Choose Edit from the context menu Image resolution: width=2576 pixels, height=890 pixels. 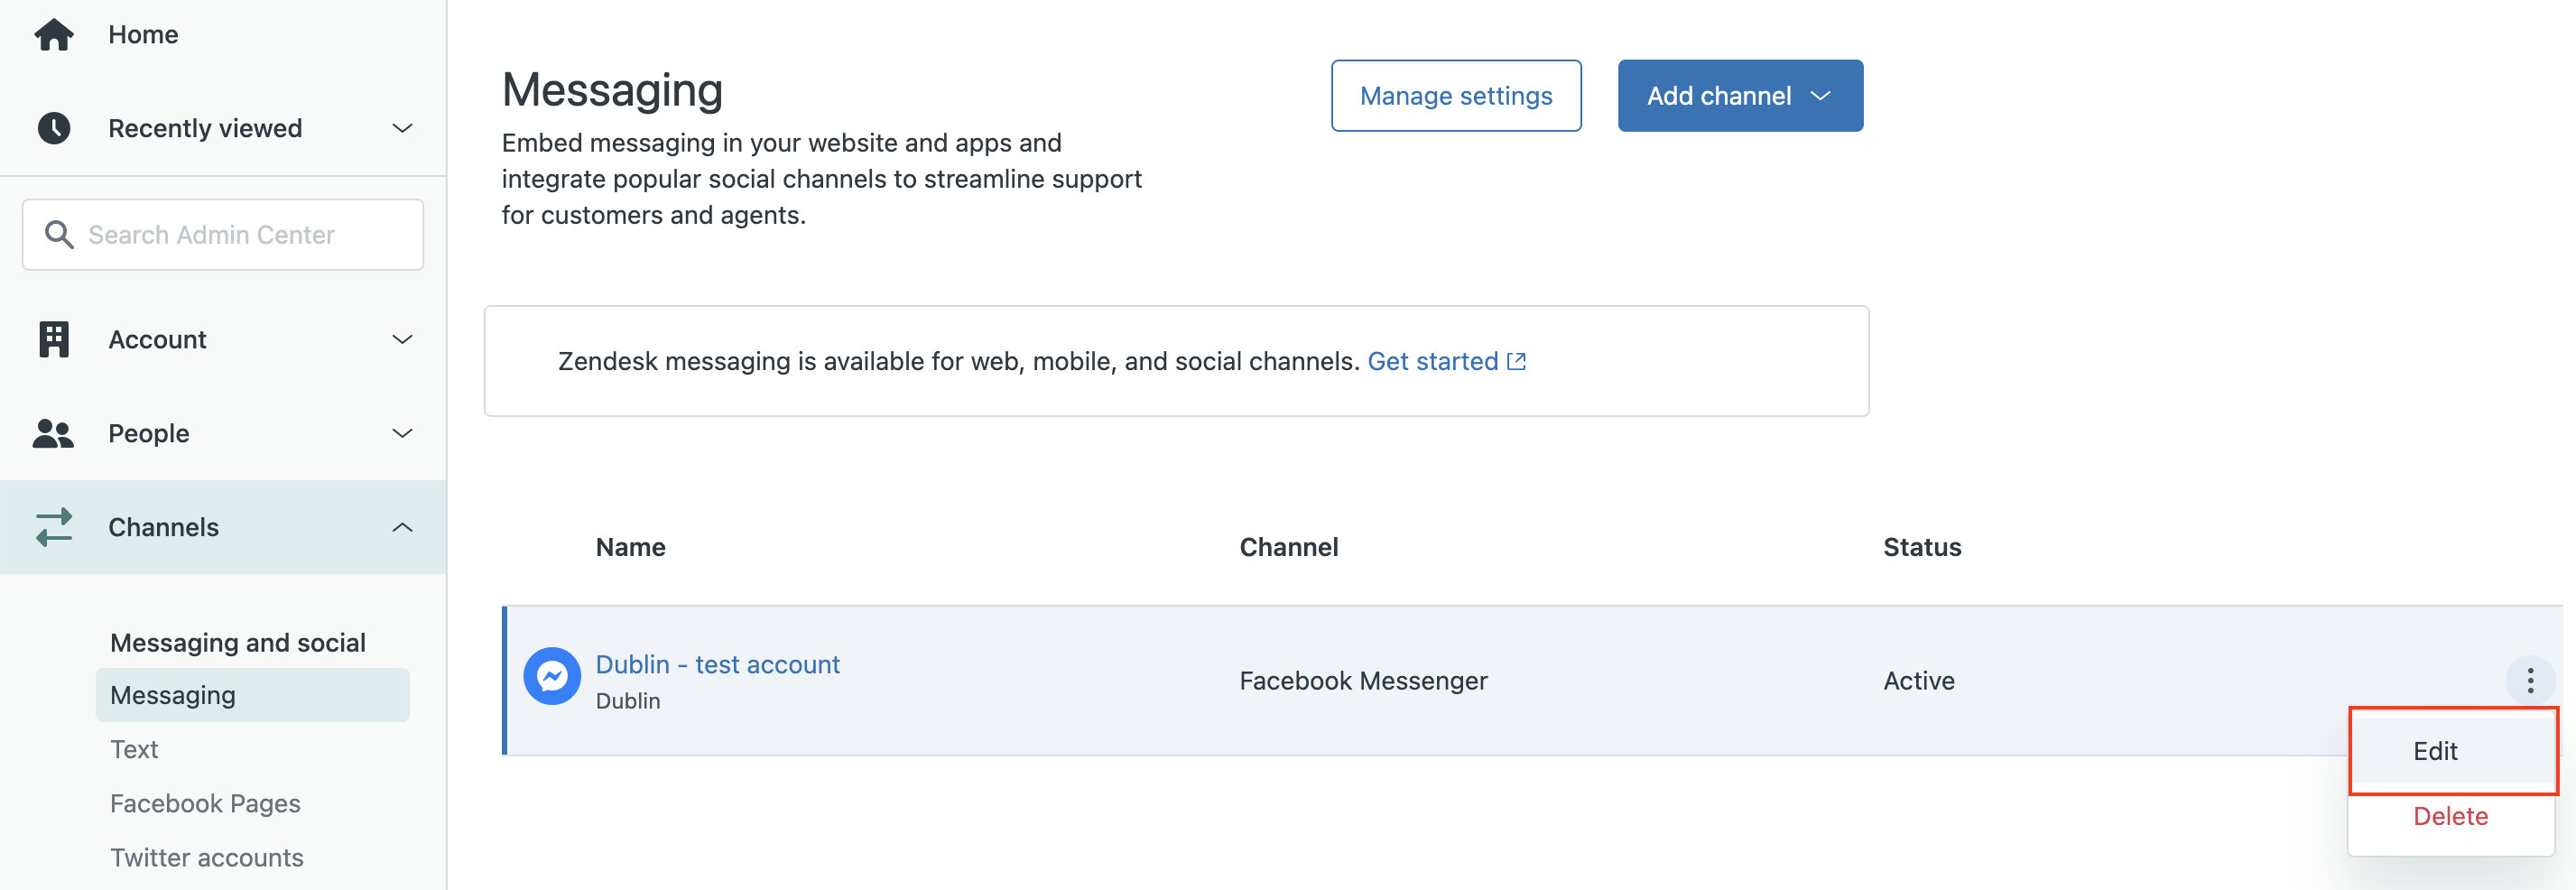click(2452, 751)
